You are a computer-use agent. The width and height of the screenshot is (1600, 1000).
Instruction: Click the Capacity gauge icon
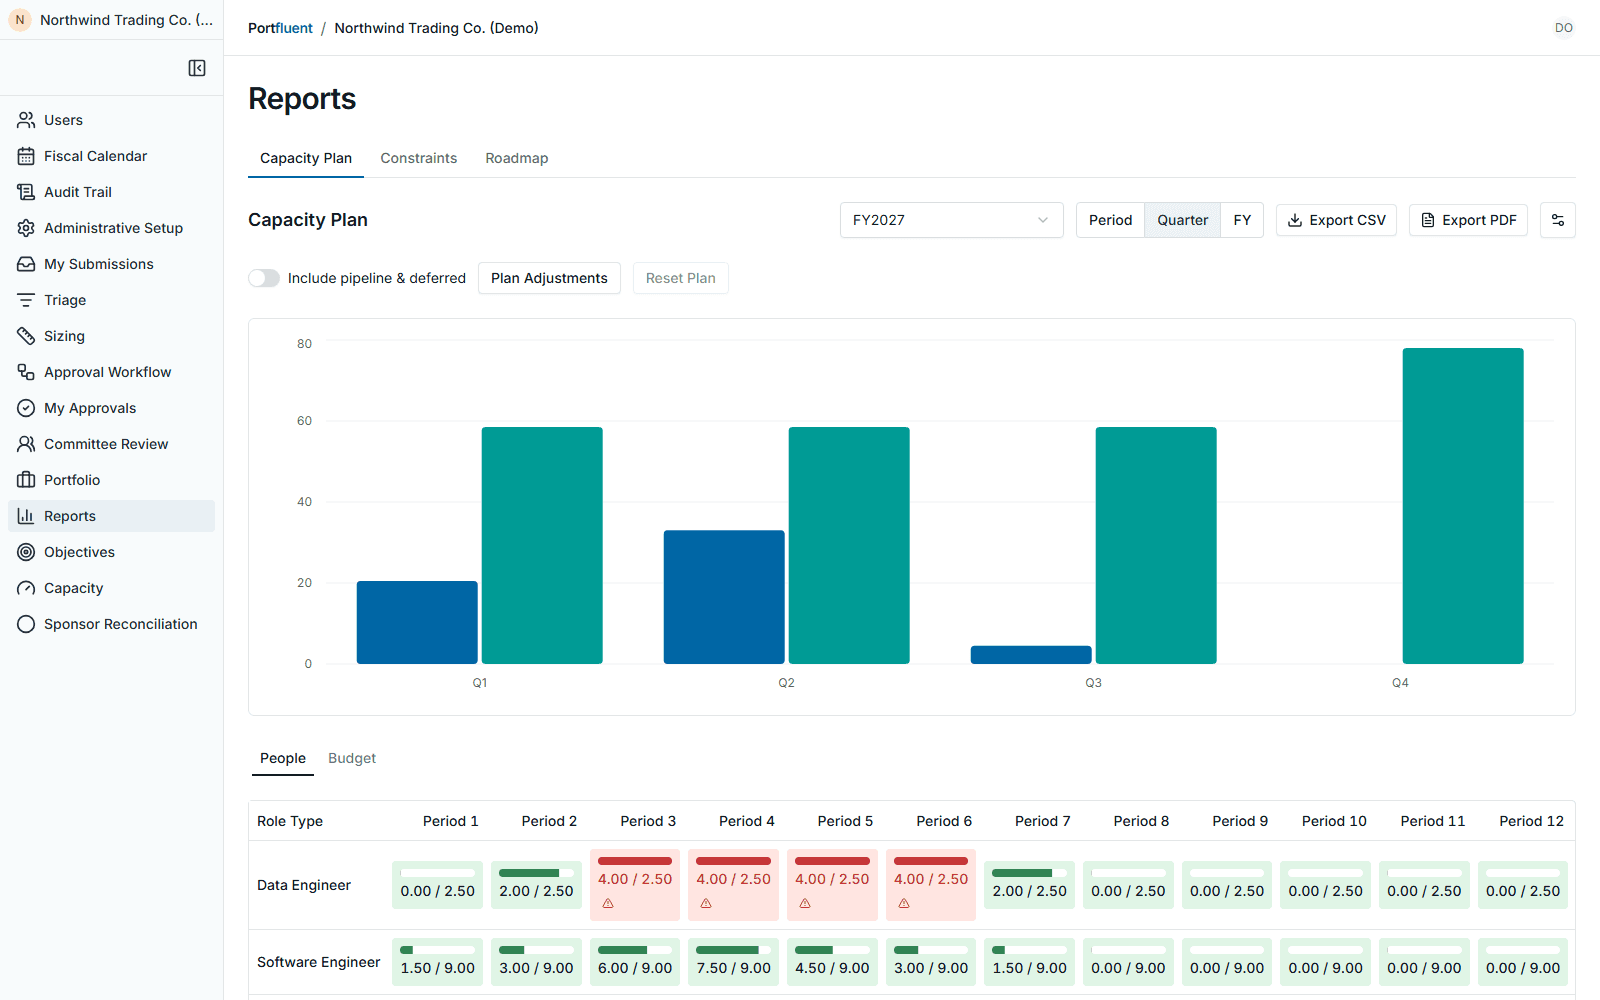pos(26,588)
